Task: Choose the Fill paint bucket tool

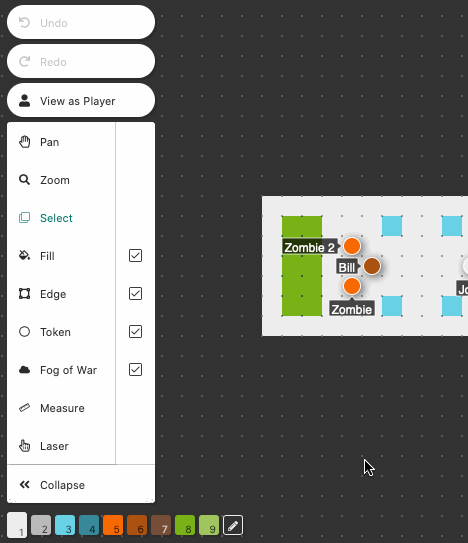Action: coord(61,256)
